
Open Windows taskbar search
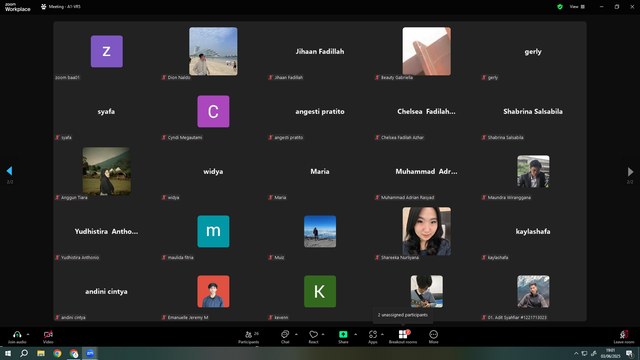point(24,353)
